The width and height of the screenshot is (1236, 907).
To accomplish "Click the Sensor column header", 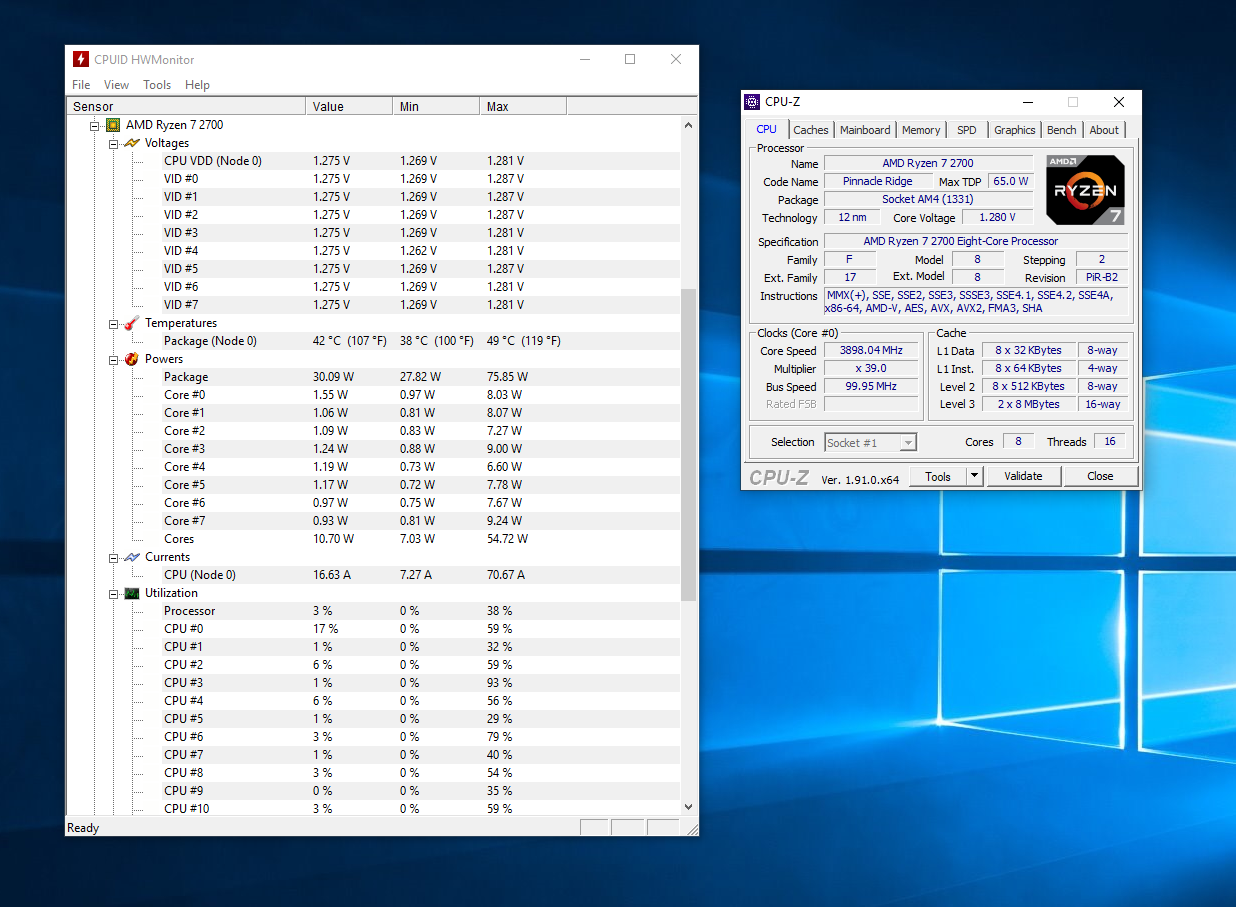I will (x=186, y=106).
